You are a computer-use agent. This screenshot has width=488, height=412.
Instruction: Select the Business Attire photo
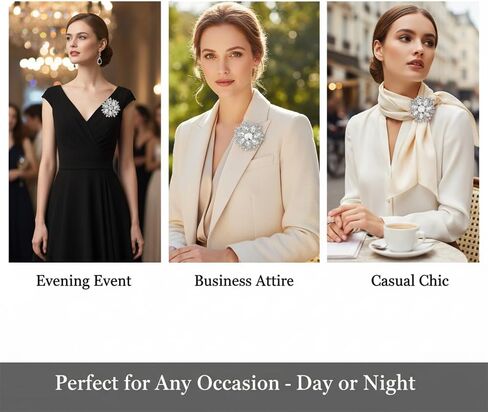pyautogui.click(x=244, y=132)
